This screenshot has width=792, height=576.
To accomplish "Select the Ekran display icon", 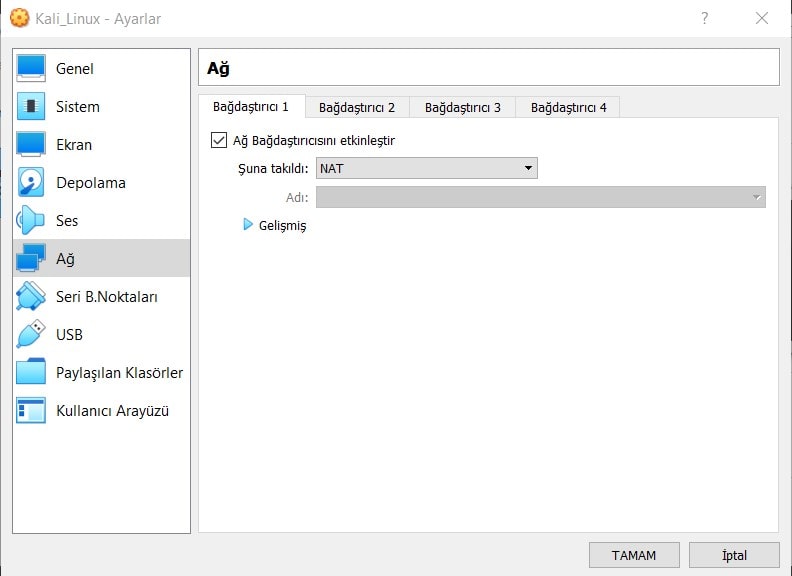I will (x=31, y=144).
